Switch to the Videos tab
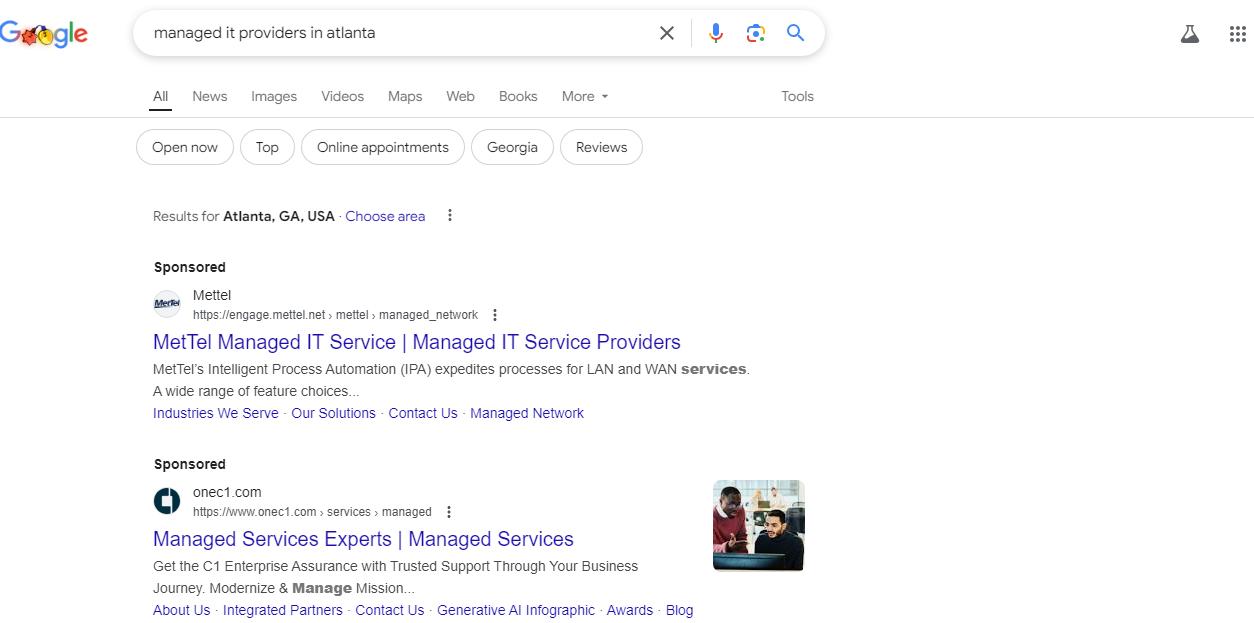 342,96
